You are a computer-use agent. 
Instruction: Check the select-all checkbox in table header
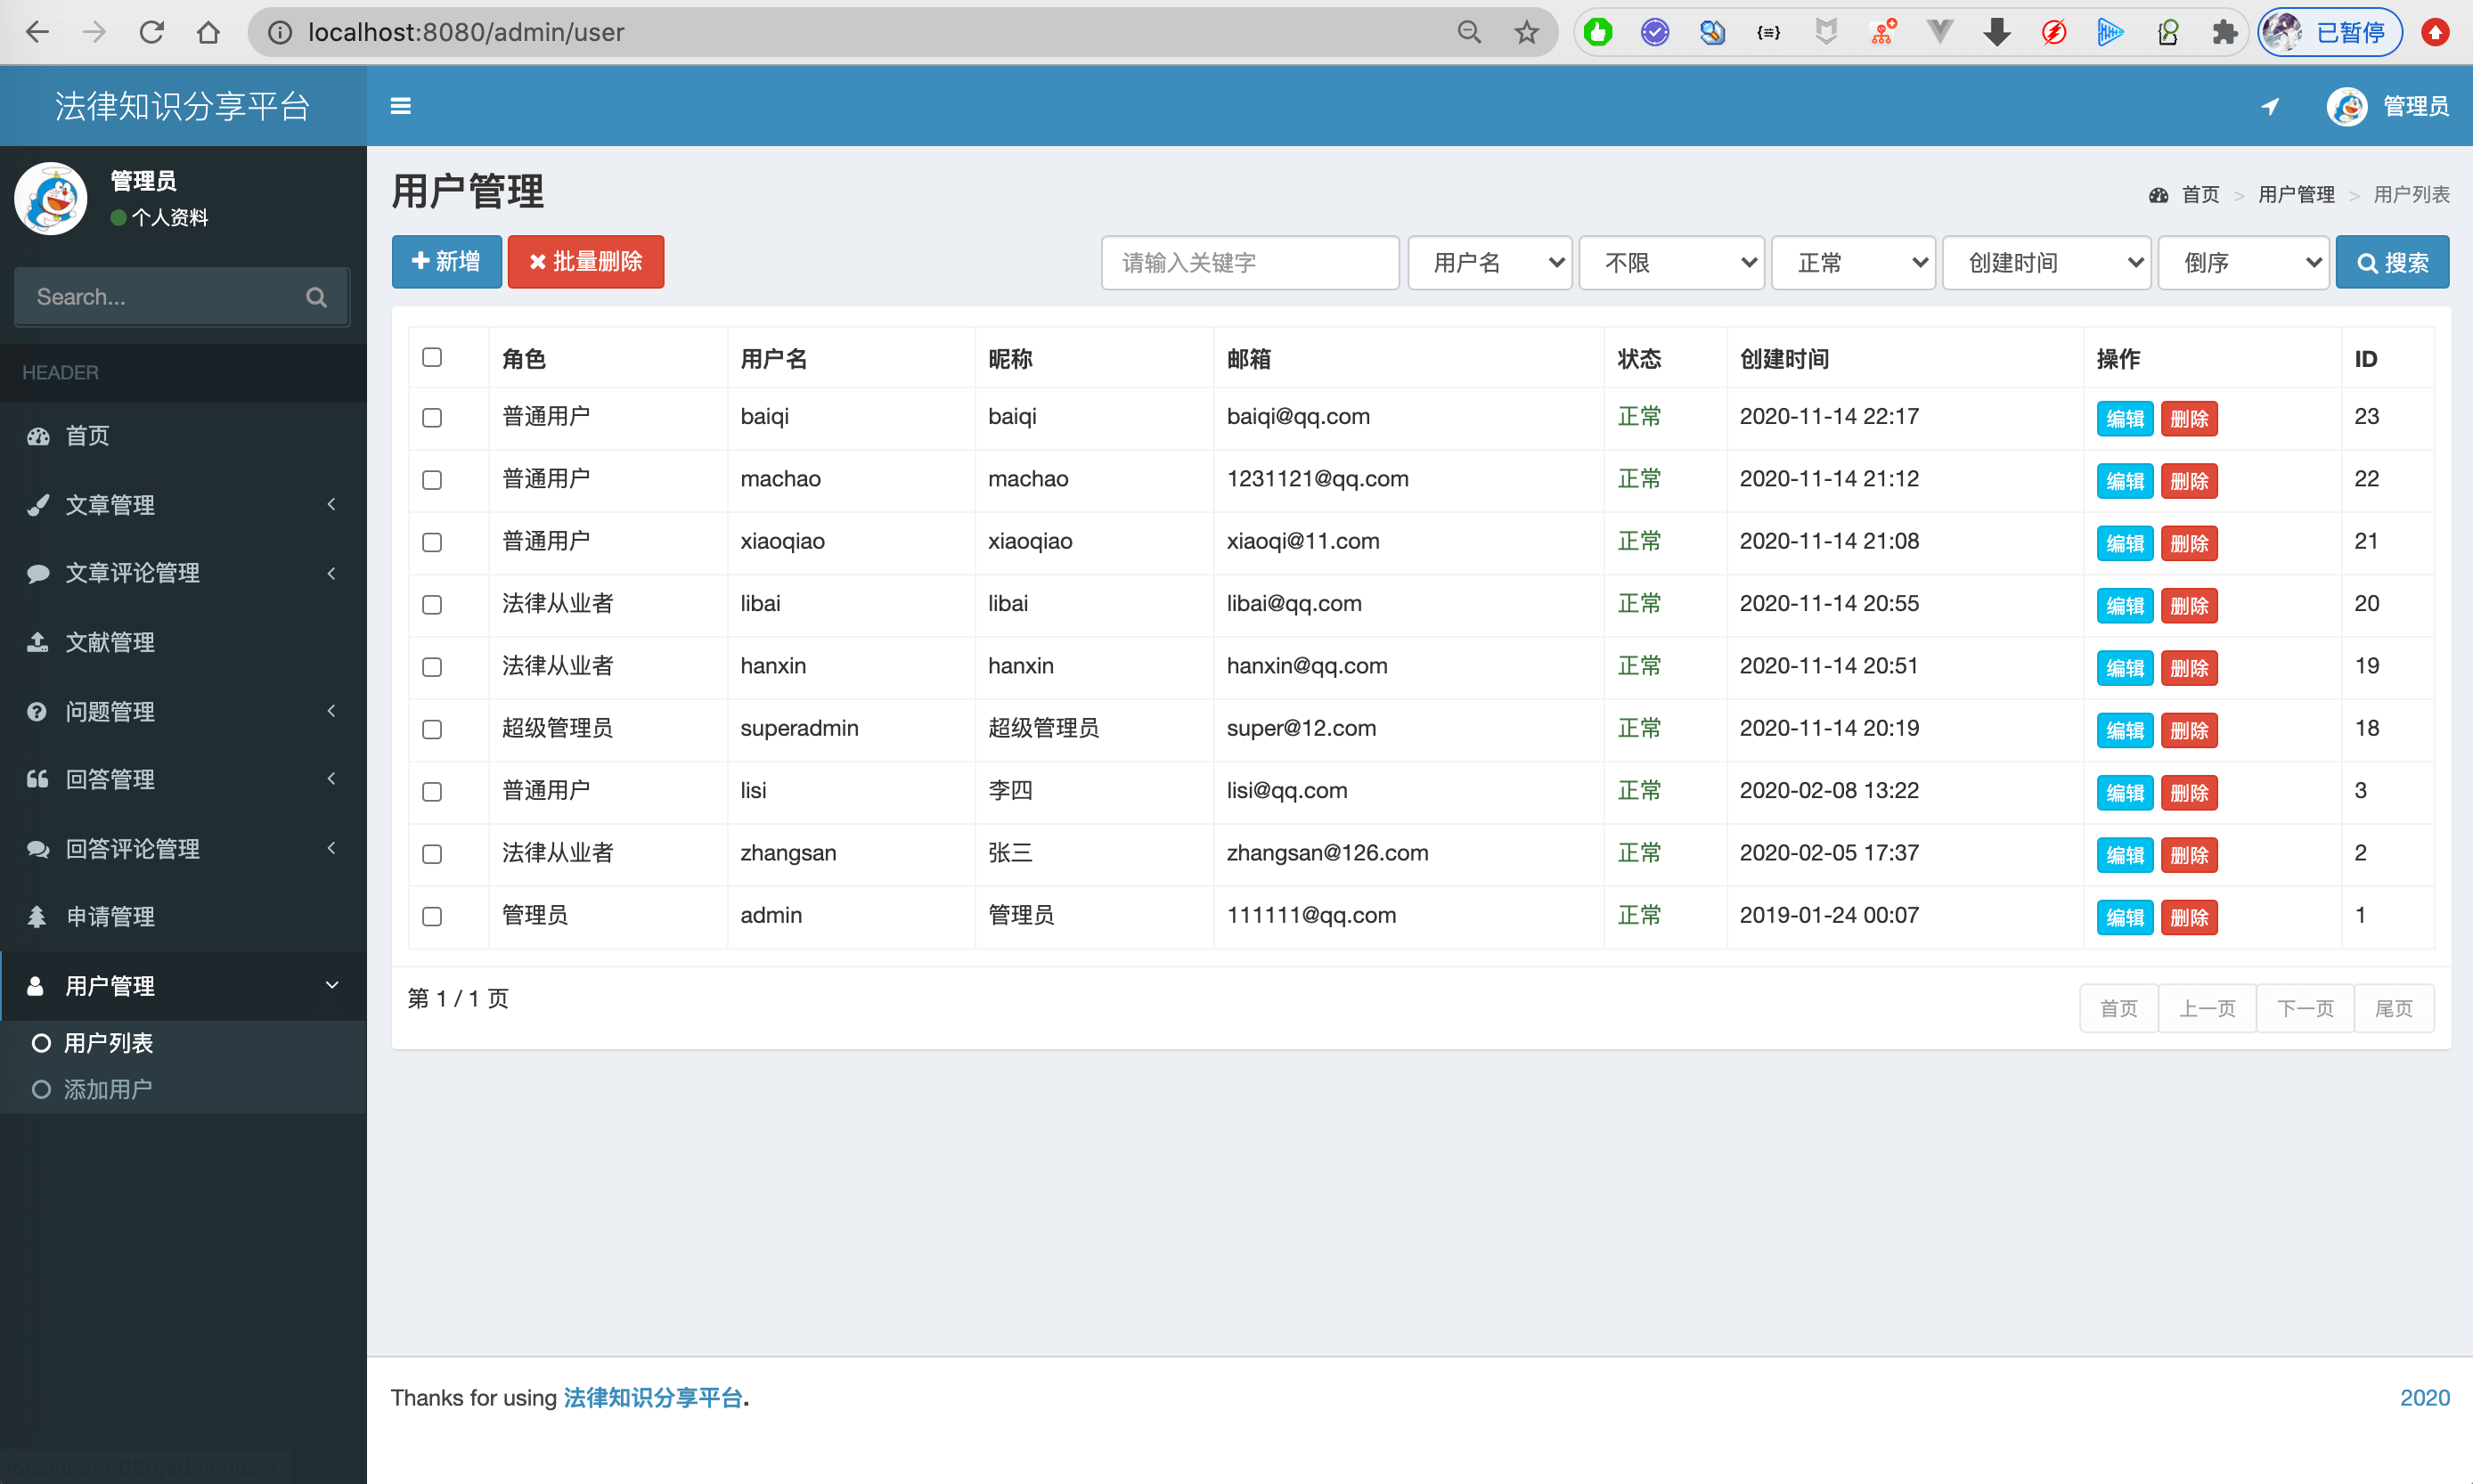point(432,357)
